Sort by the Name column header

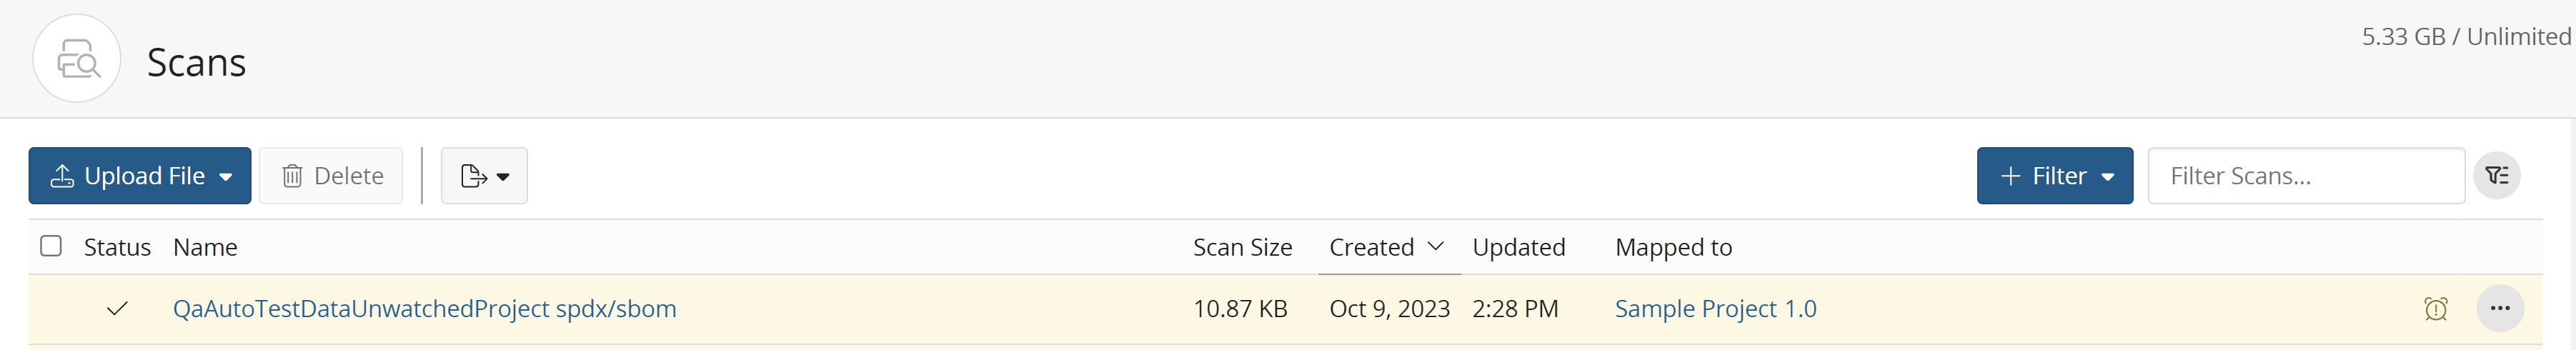pyautogui.click(x=205, y=247)
